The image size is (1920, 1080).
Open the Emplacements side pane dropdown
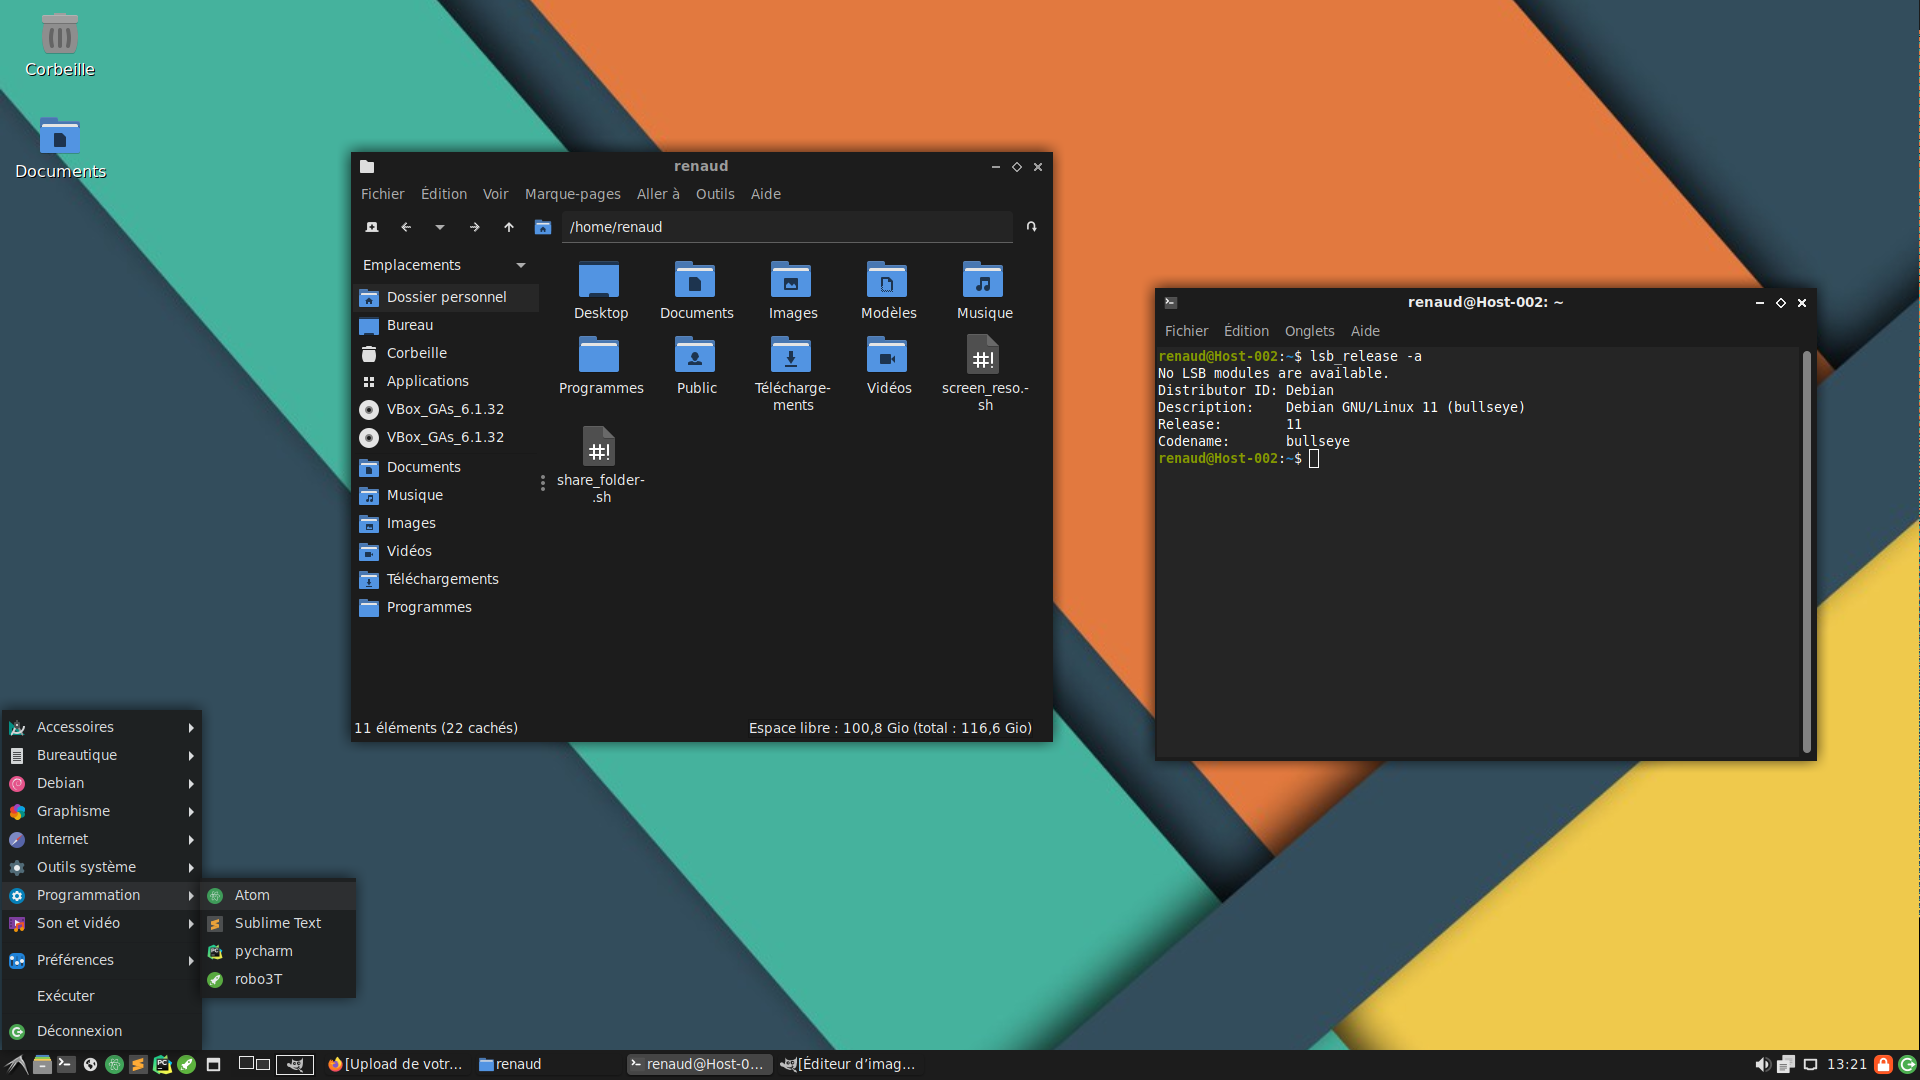(x=521, y=265)
